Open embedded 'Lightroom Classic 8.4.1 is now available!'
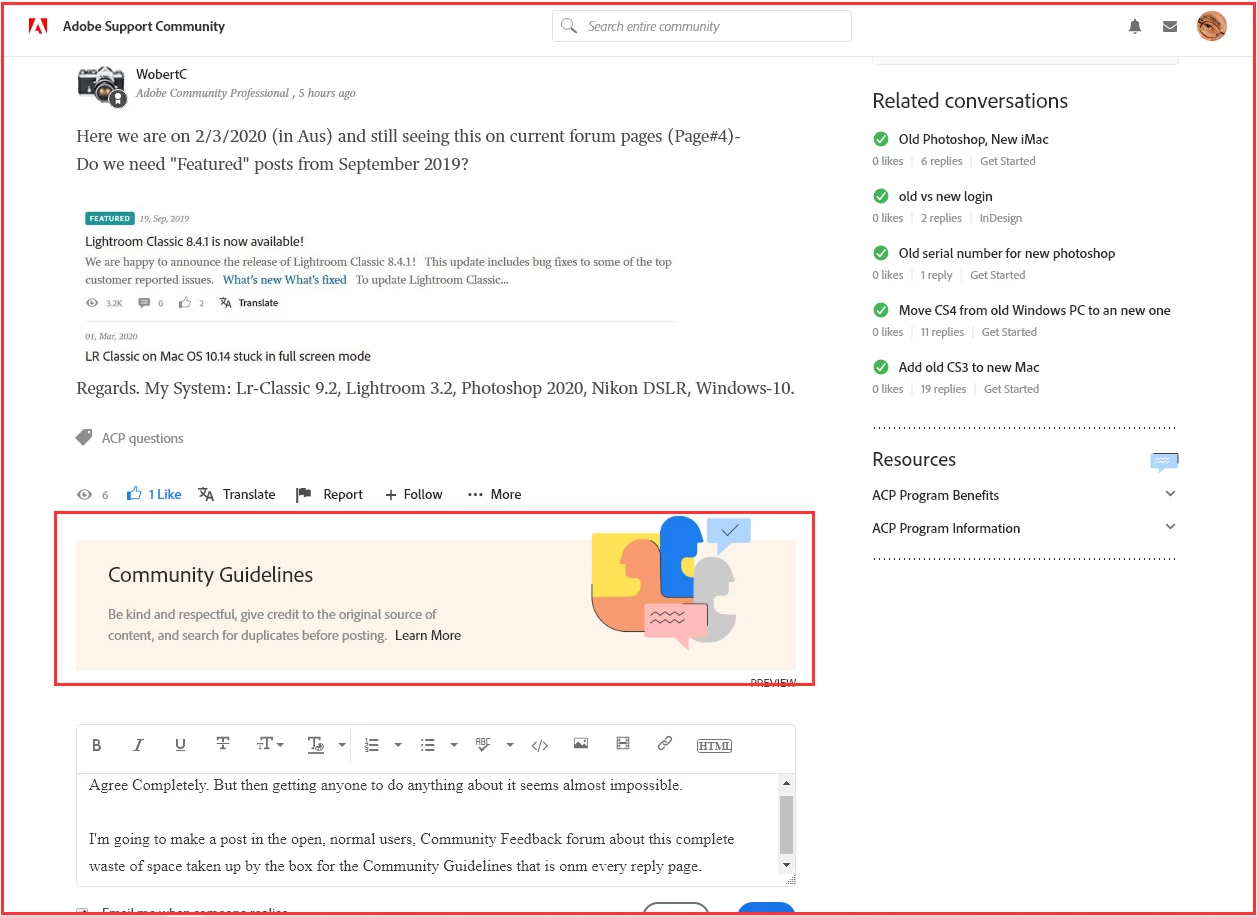 click(x=194, y=241)
